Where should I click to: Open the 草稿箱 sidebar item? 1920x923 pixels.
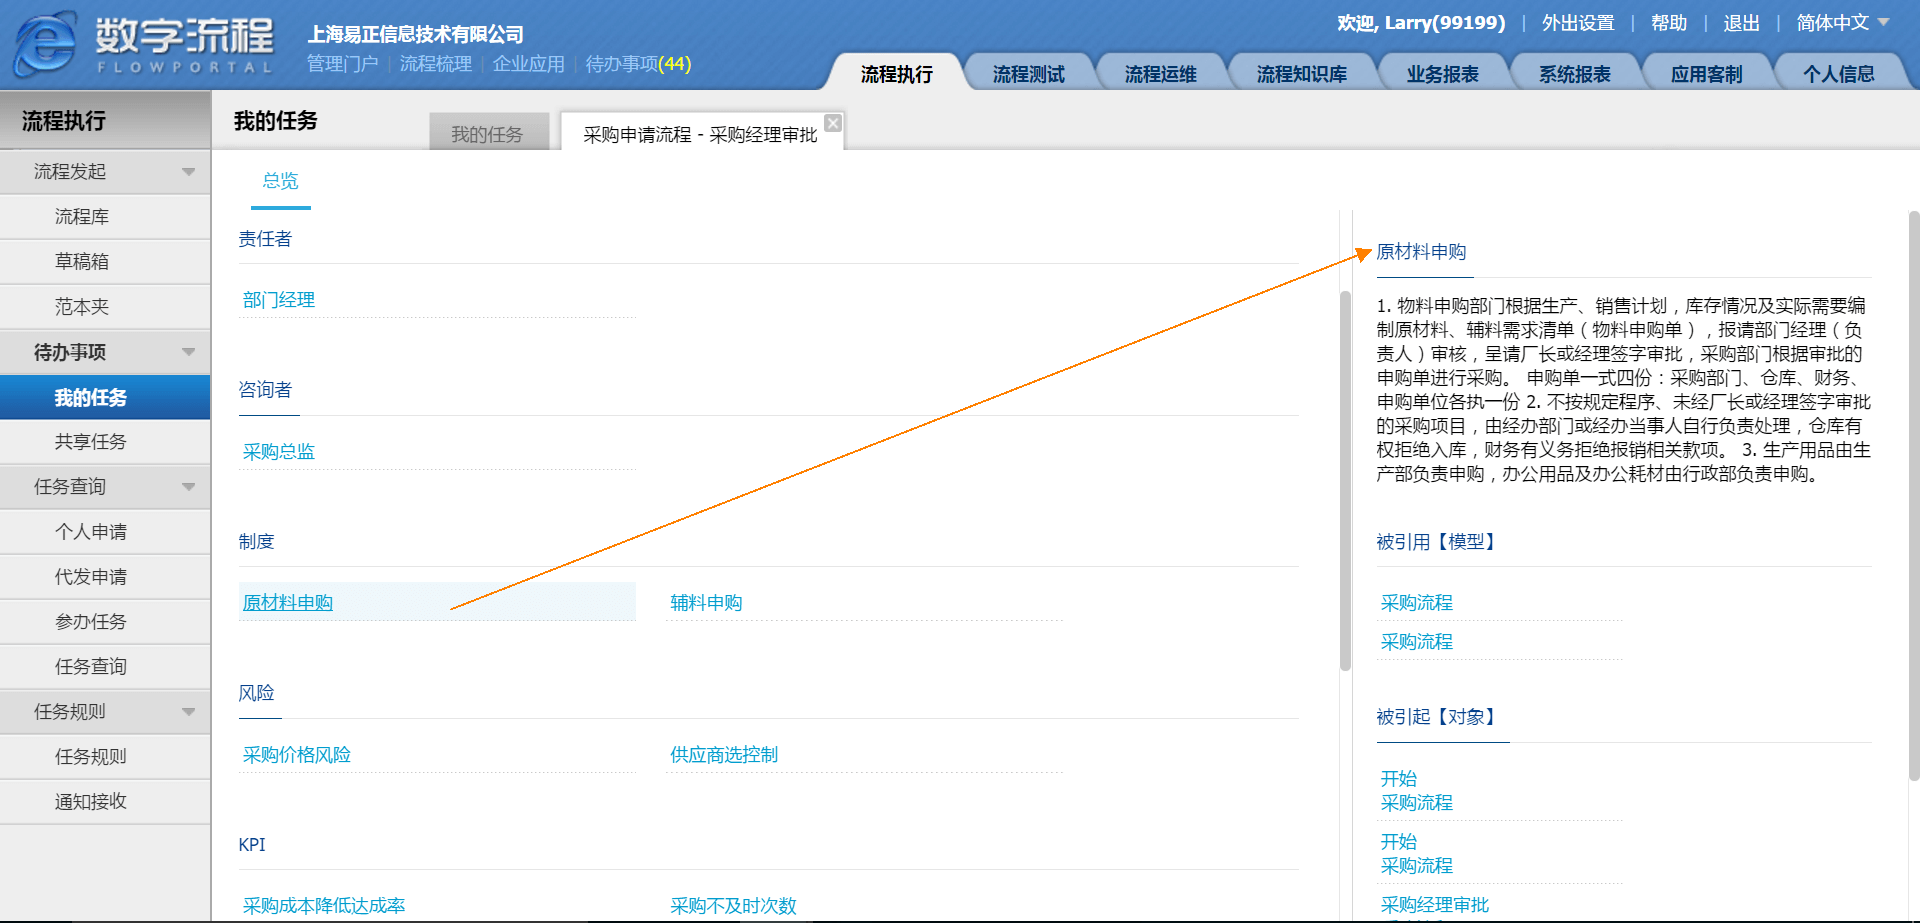[82, 262]
